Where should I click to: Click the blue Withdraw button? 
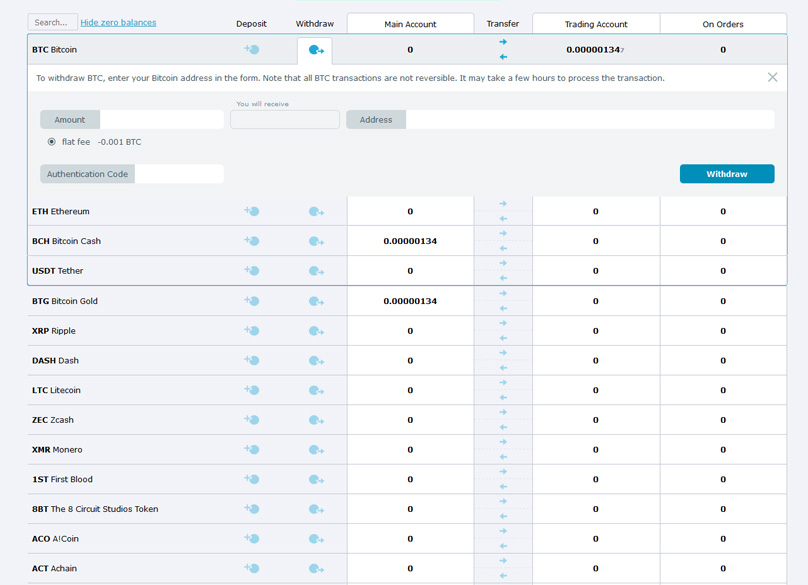[x=727, y=174]
